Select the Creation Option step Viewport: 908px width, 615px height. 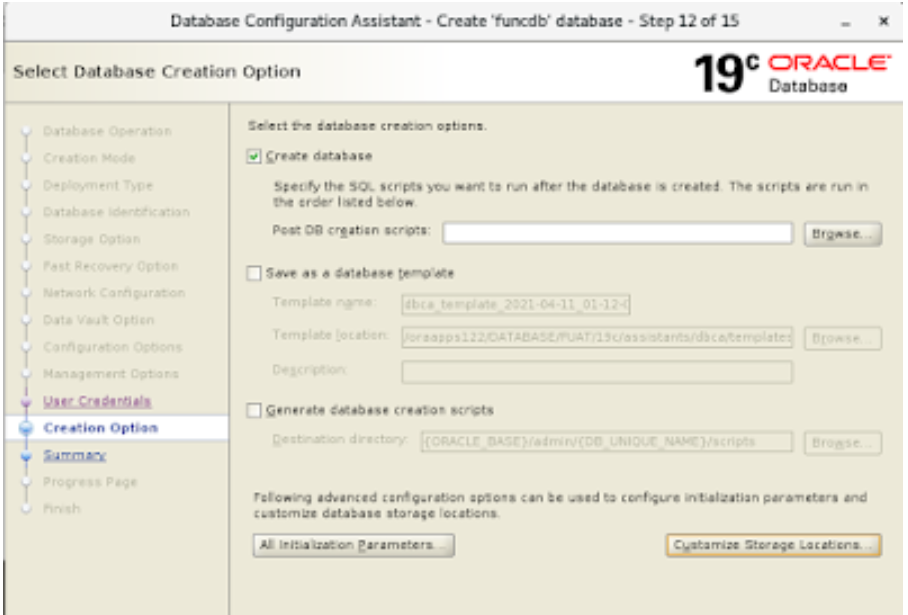(x=101, y=428)
